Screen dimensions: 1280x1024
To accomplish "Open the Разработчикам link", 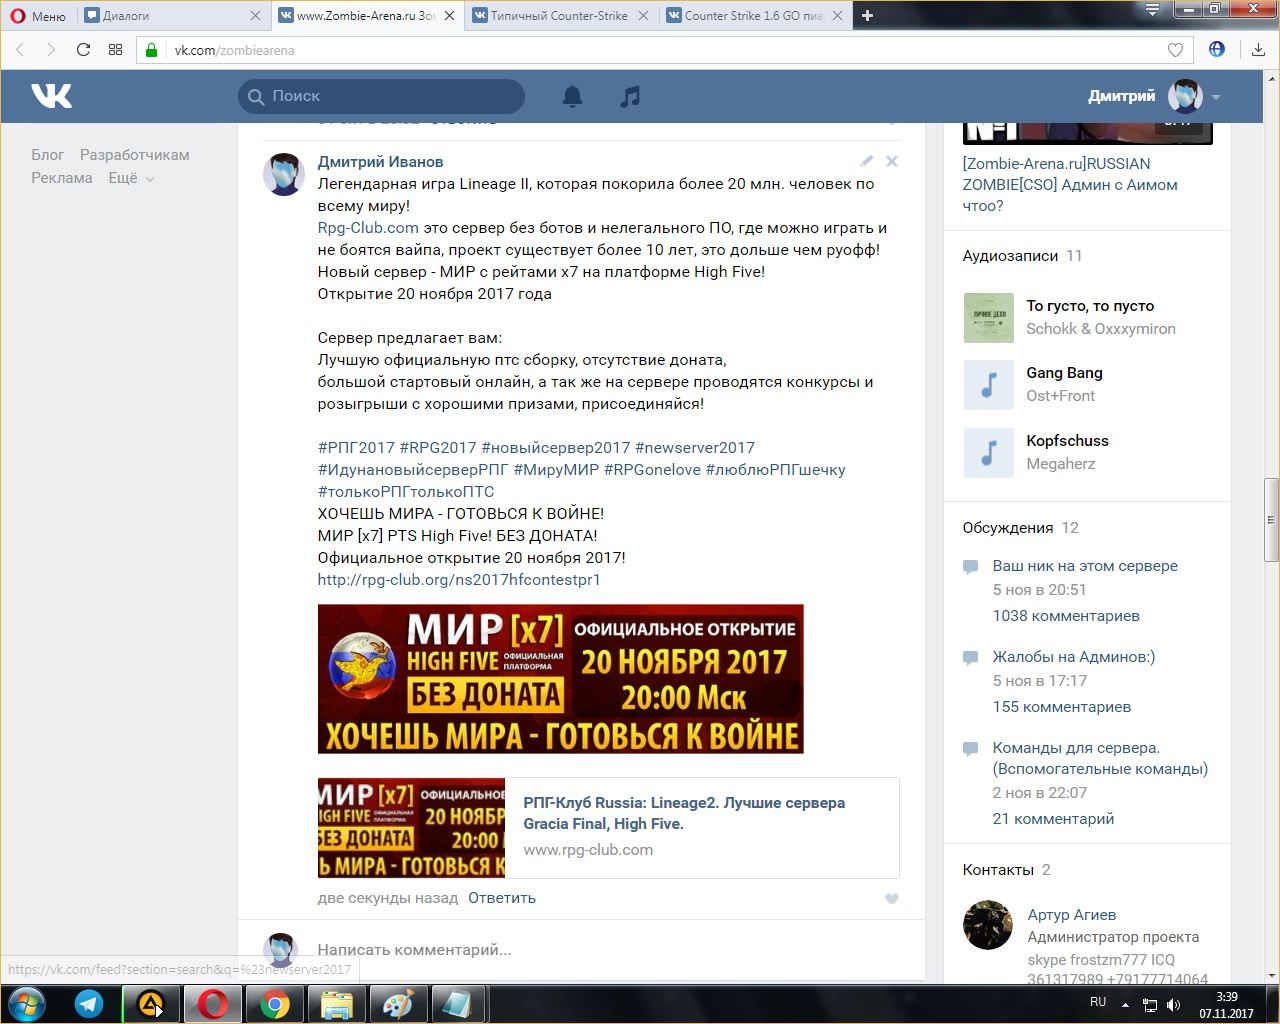I will 134,155.
